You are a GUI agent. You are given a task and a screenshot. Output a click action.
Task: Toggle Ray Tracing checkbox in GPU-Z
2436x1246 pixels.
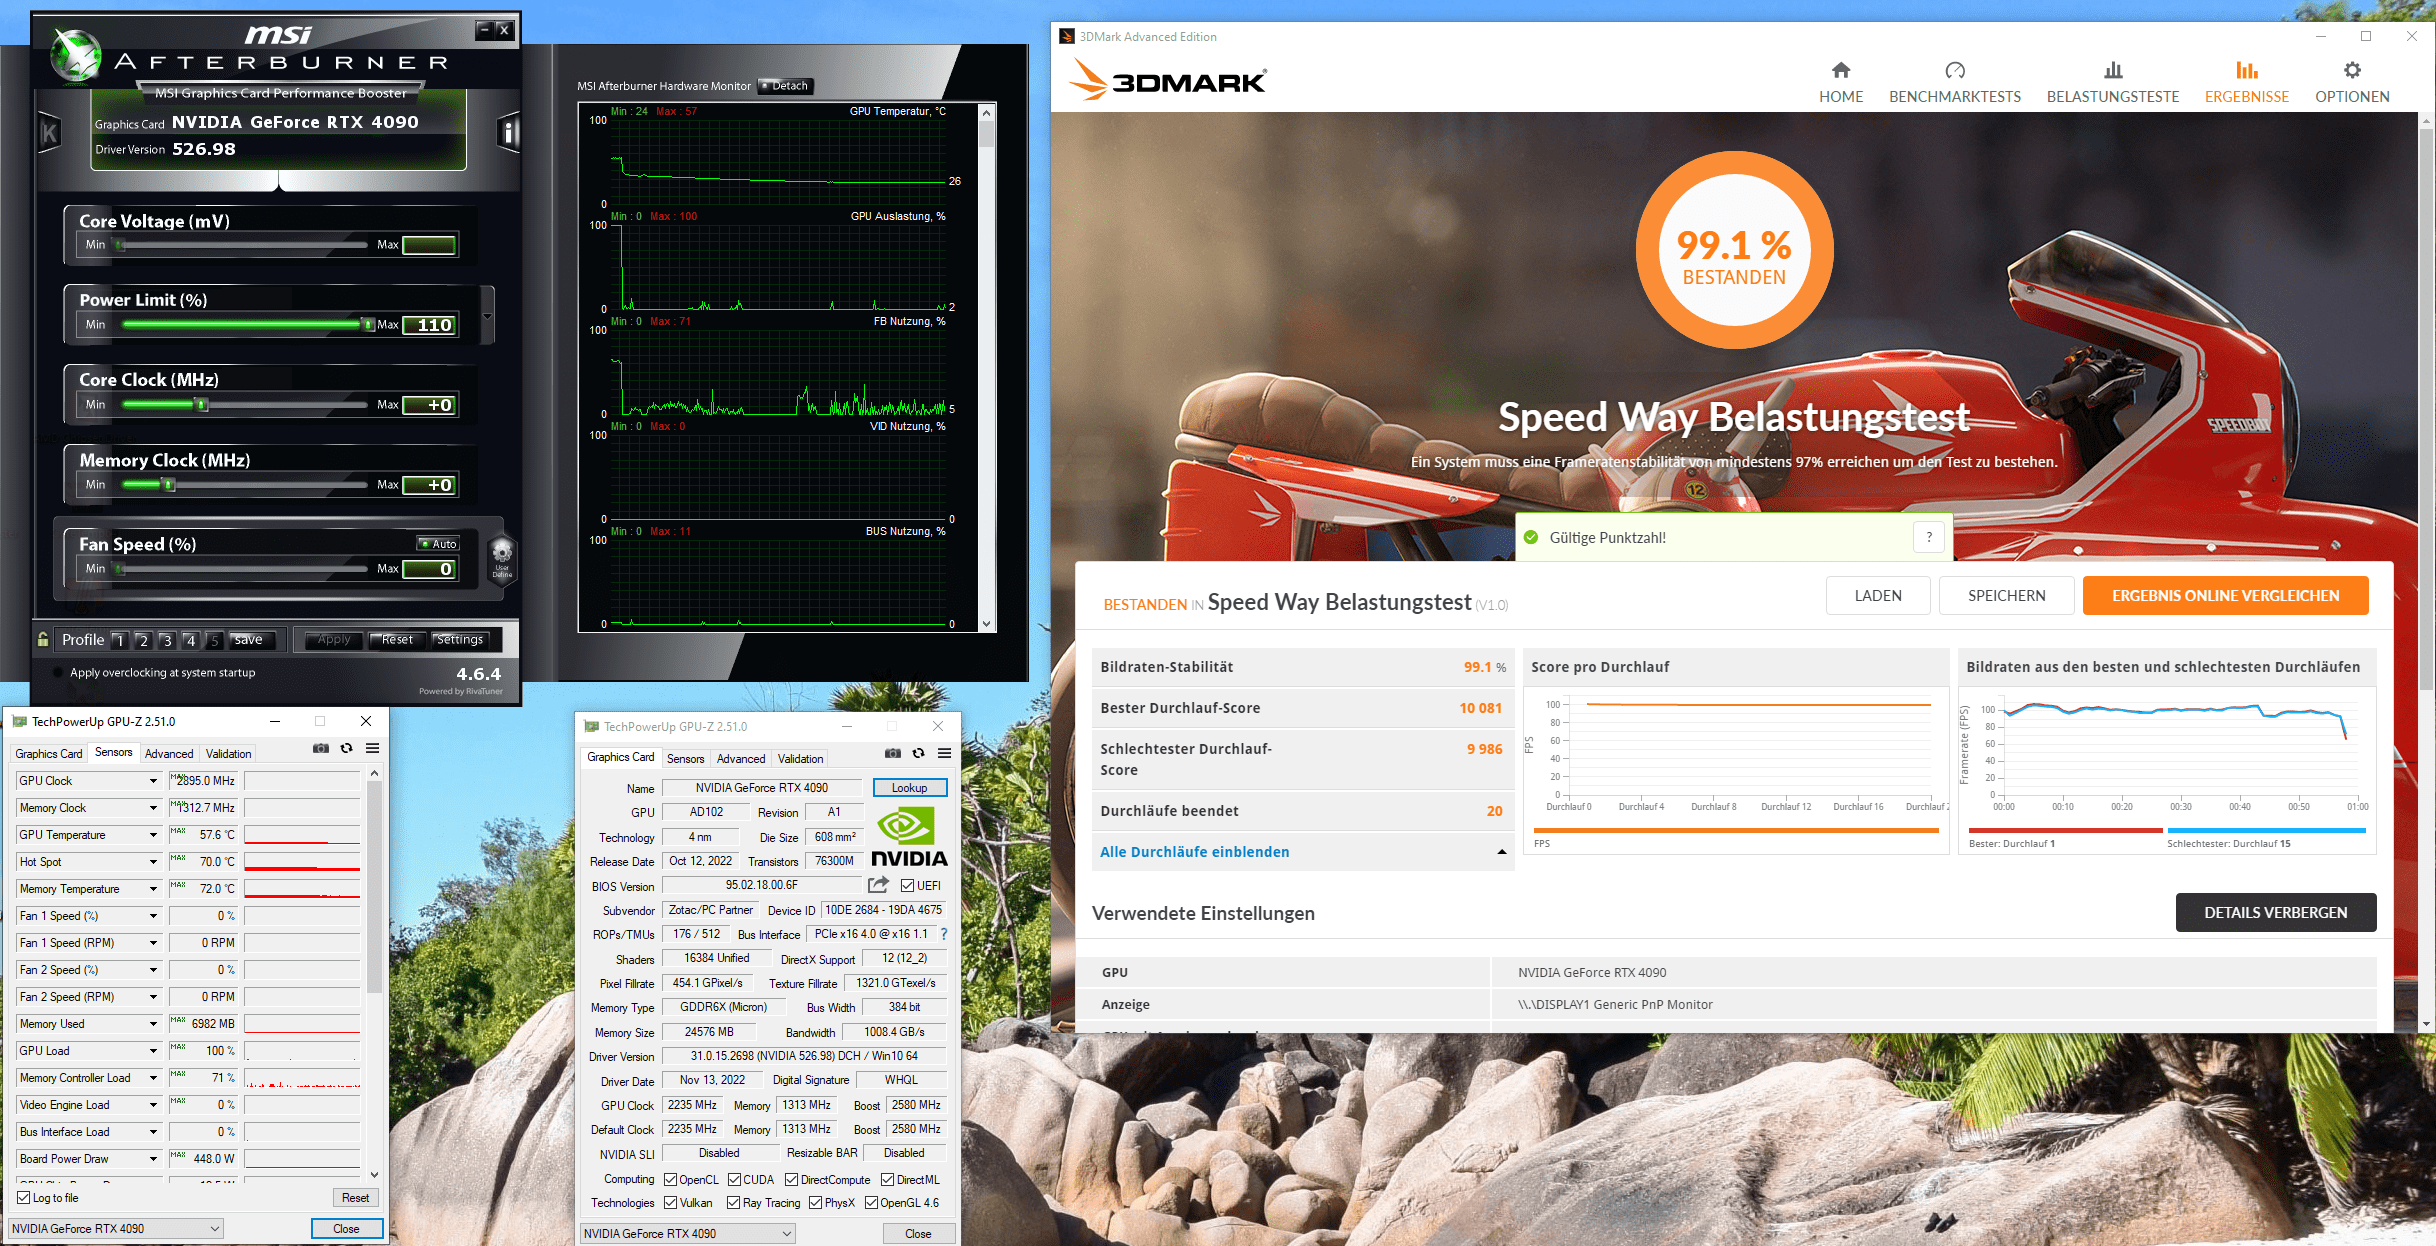click(x=734, y=1202)
